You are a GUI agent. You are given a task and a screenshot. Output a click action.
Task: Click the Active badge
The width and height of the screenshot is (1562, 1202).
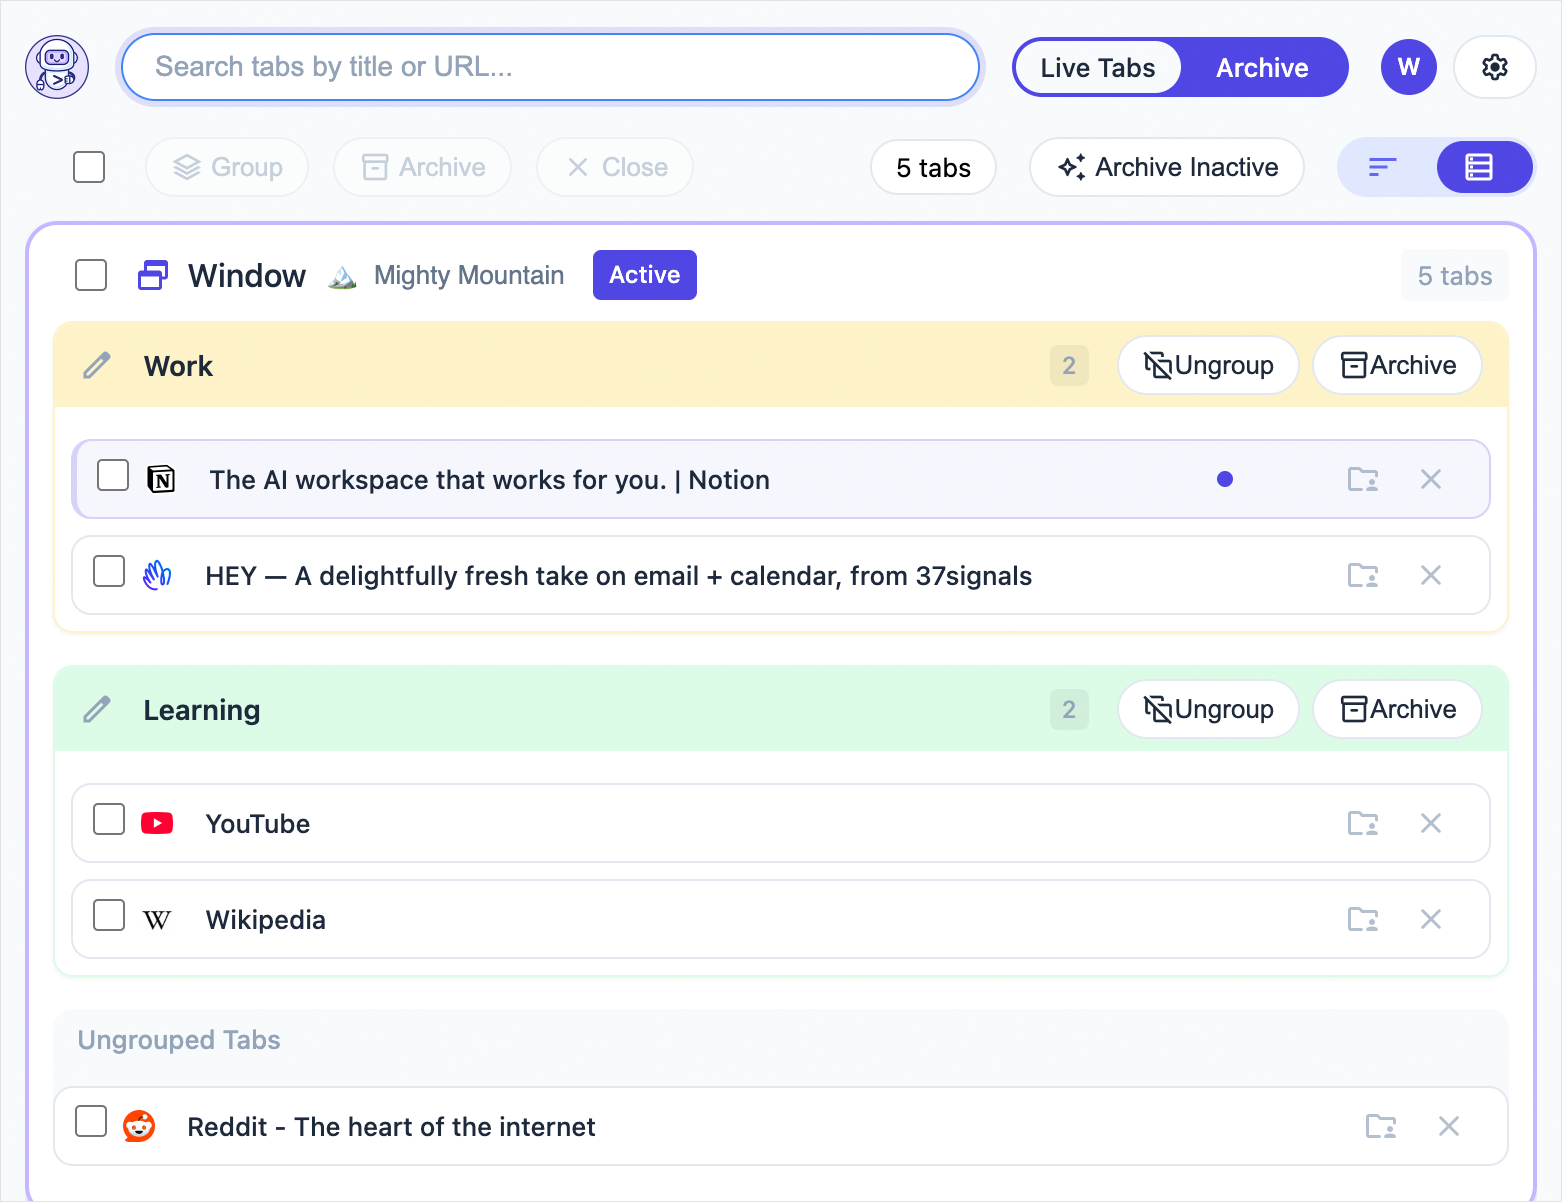pyautogui.click(x=645, y=275)
